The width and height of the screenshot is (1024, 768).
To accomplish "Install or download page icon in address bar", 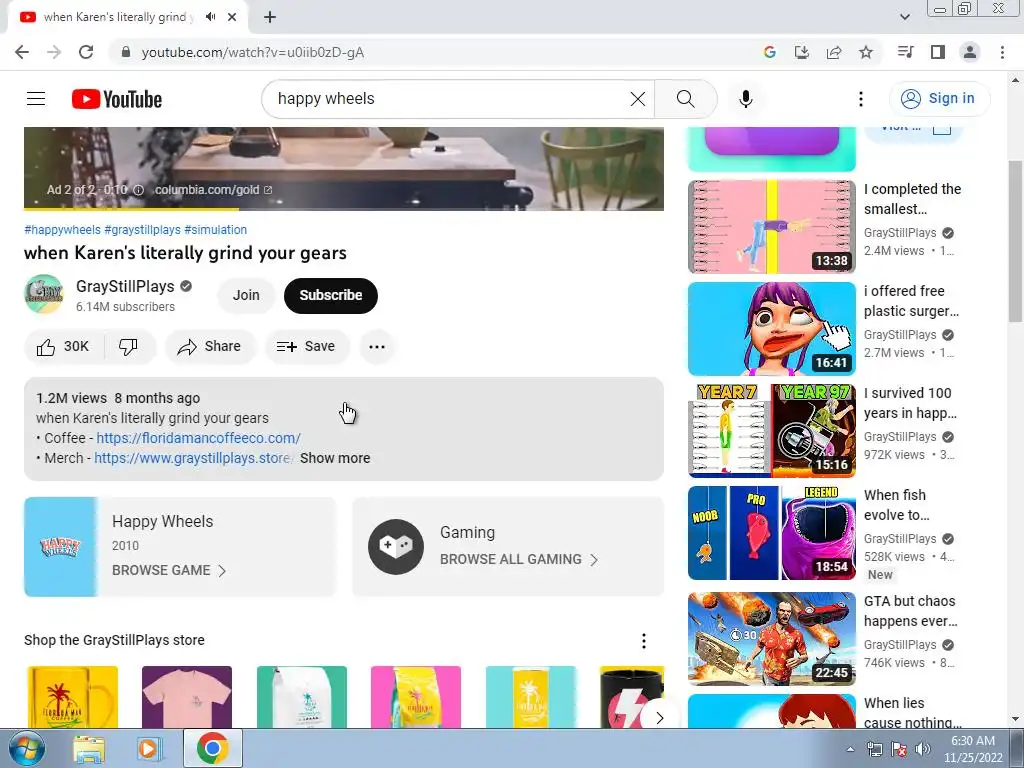I will 802,52.
